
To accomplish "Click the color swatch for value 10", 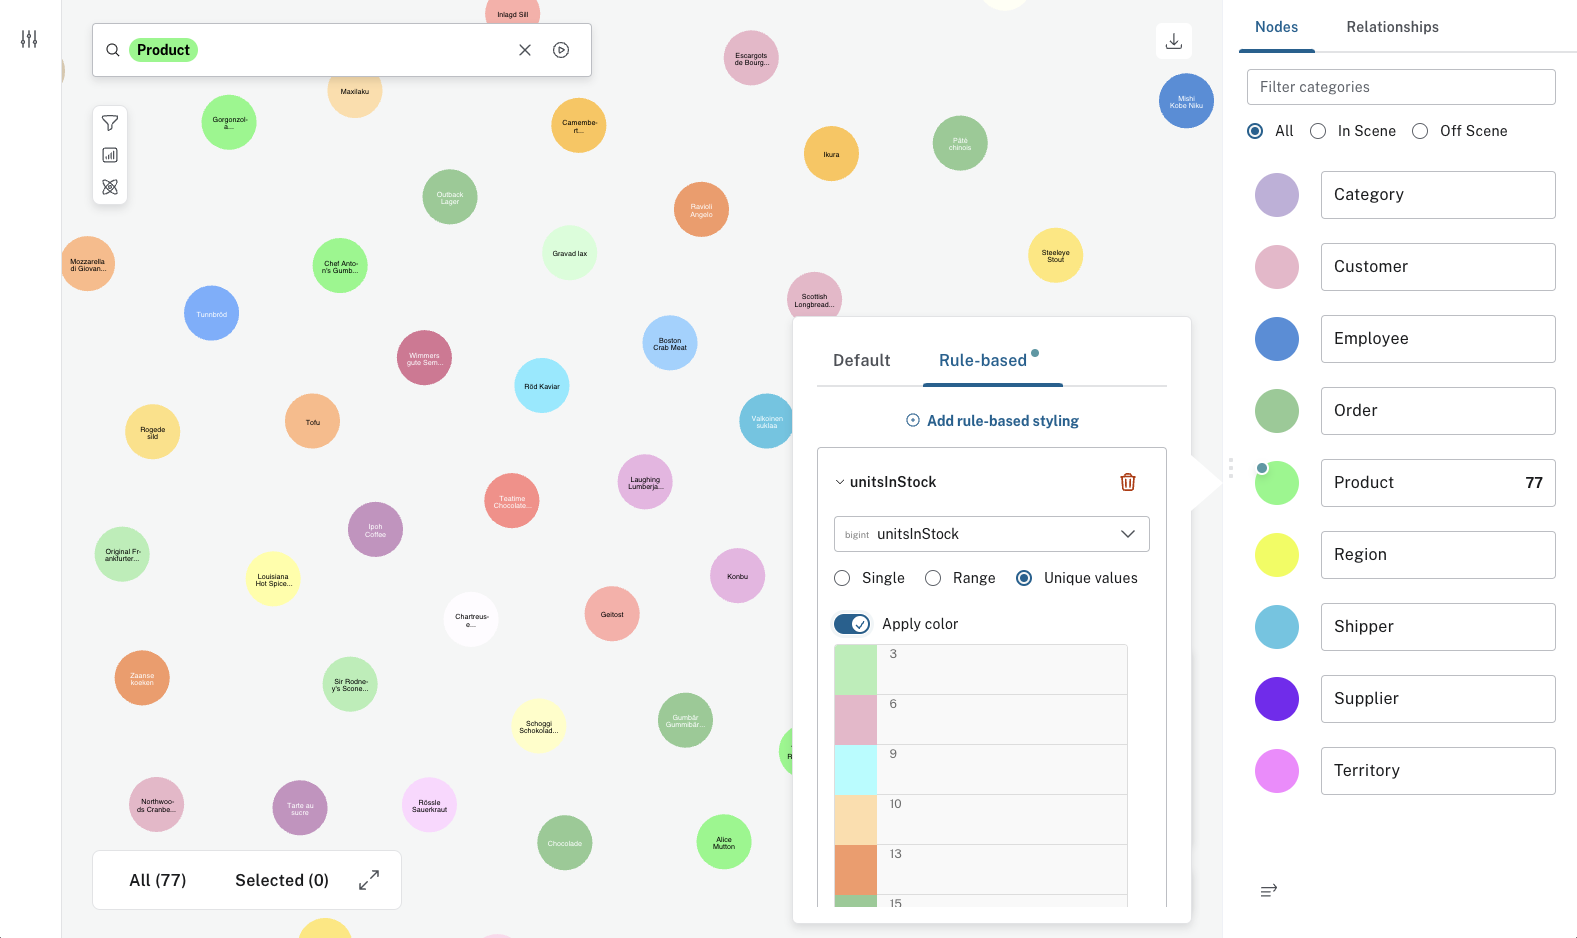I will [x=856, y=820].
